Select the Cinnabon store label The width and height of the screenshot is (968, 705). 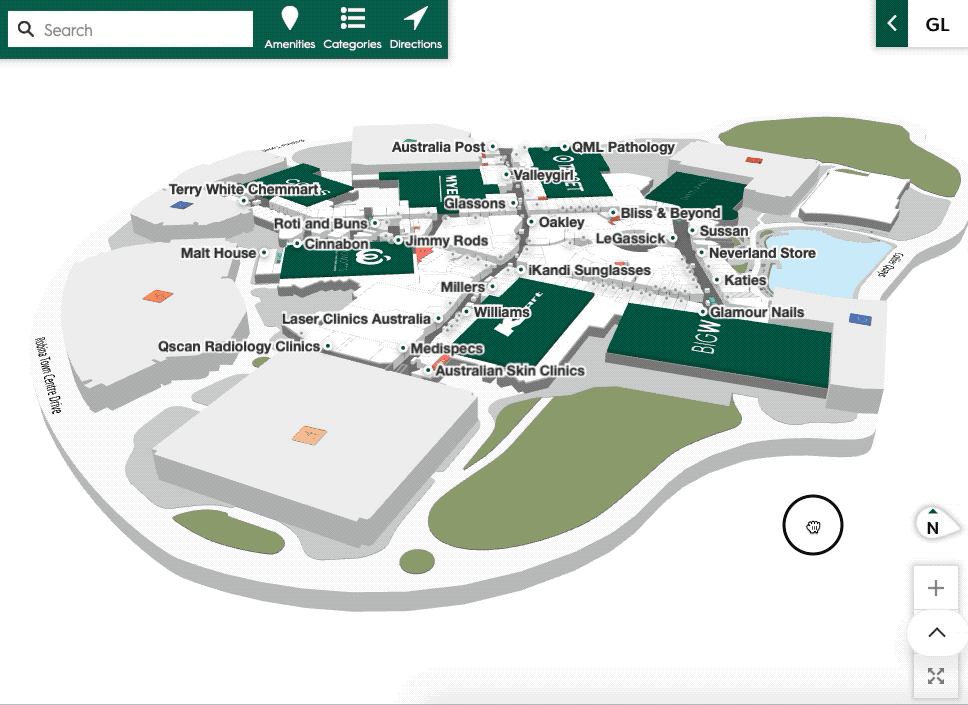(336, 244)
